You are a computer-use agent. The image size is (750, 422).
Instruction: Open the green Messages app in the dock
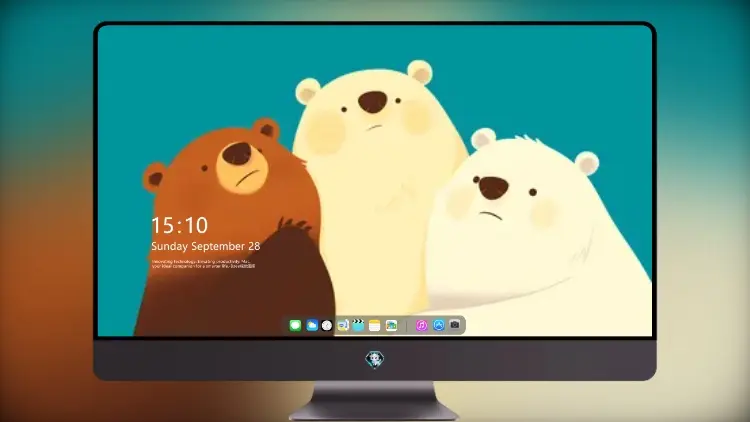[295, 325]
